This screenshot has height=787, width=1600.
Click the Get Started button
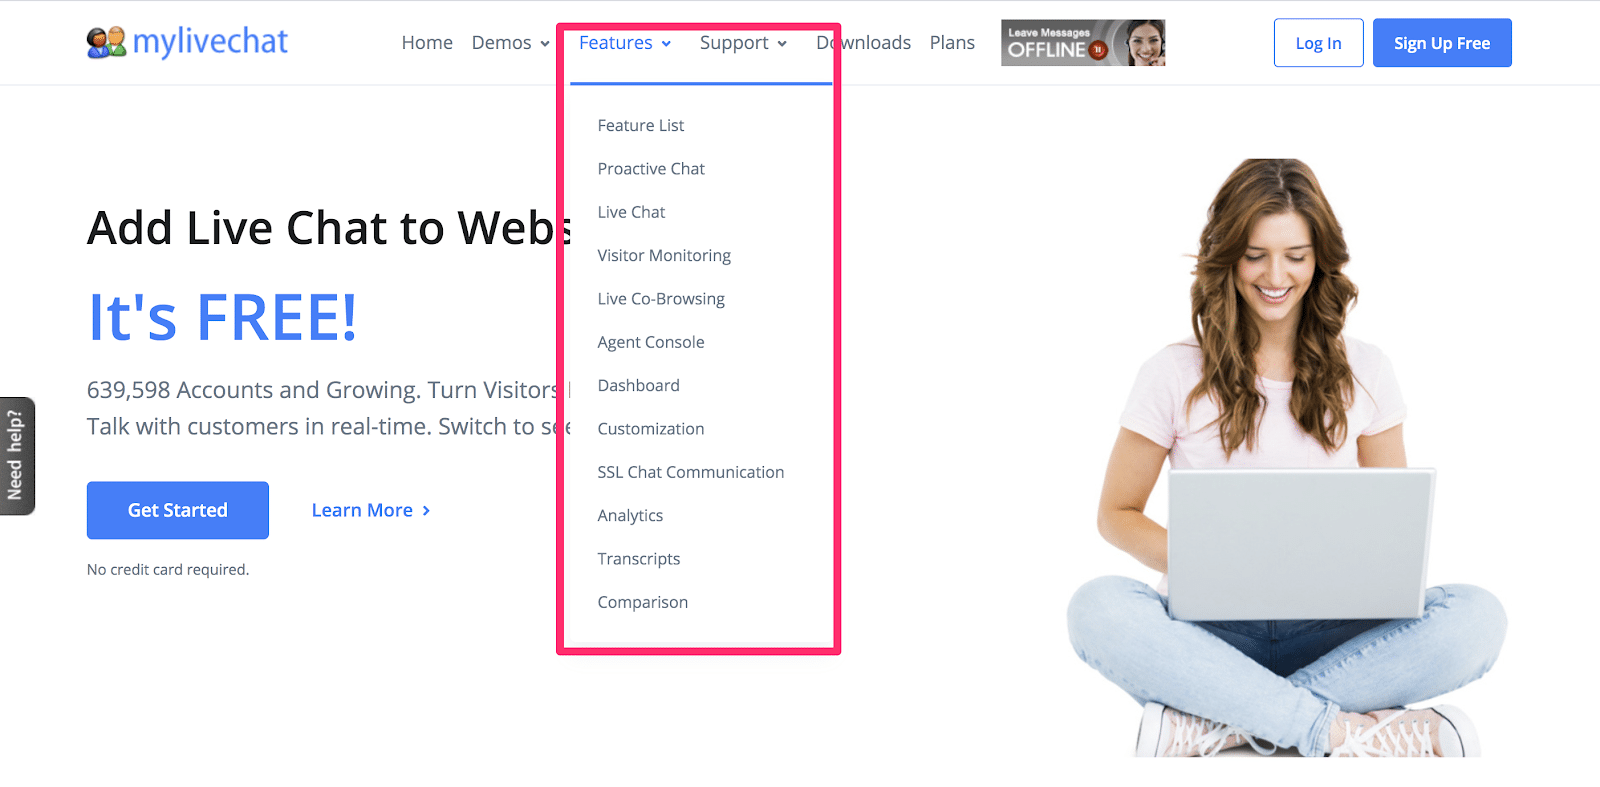[x=178, y=510]
